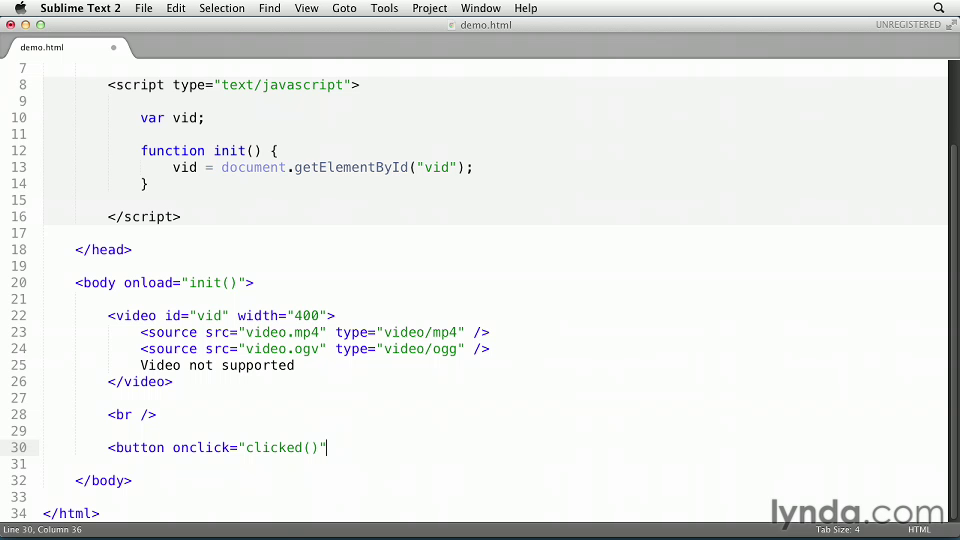Click the 'var vid;' text

click(172, 118)
